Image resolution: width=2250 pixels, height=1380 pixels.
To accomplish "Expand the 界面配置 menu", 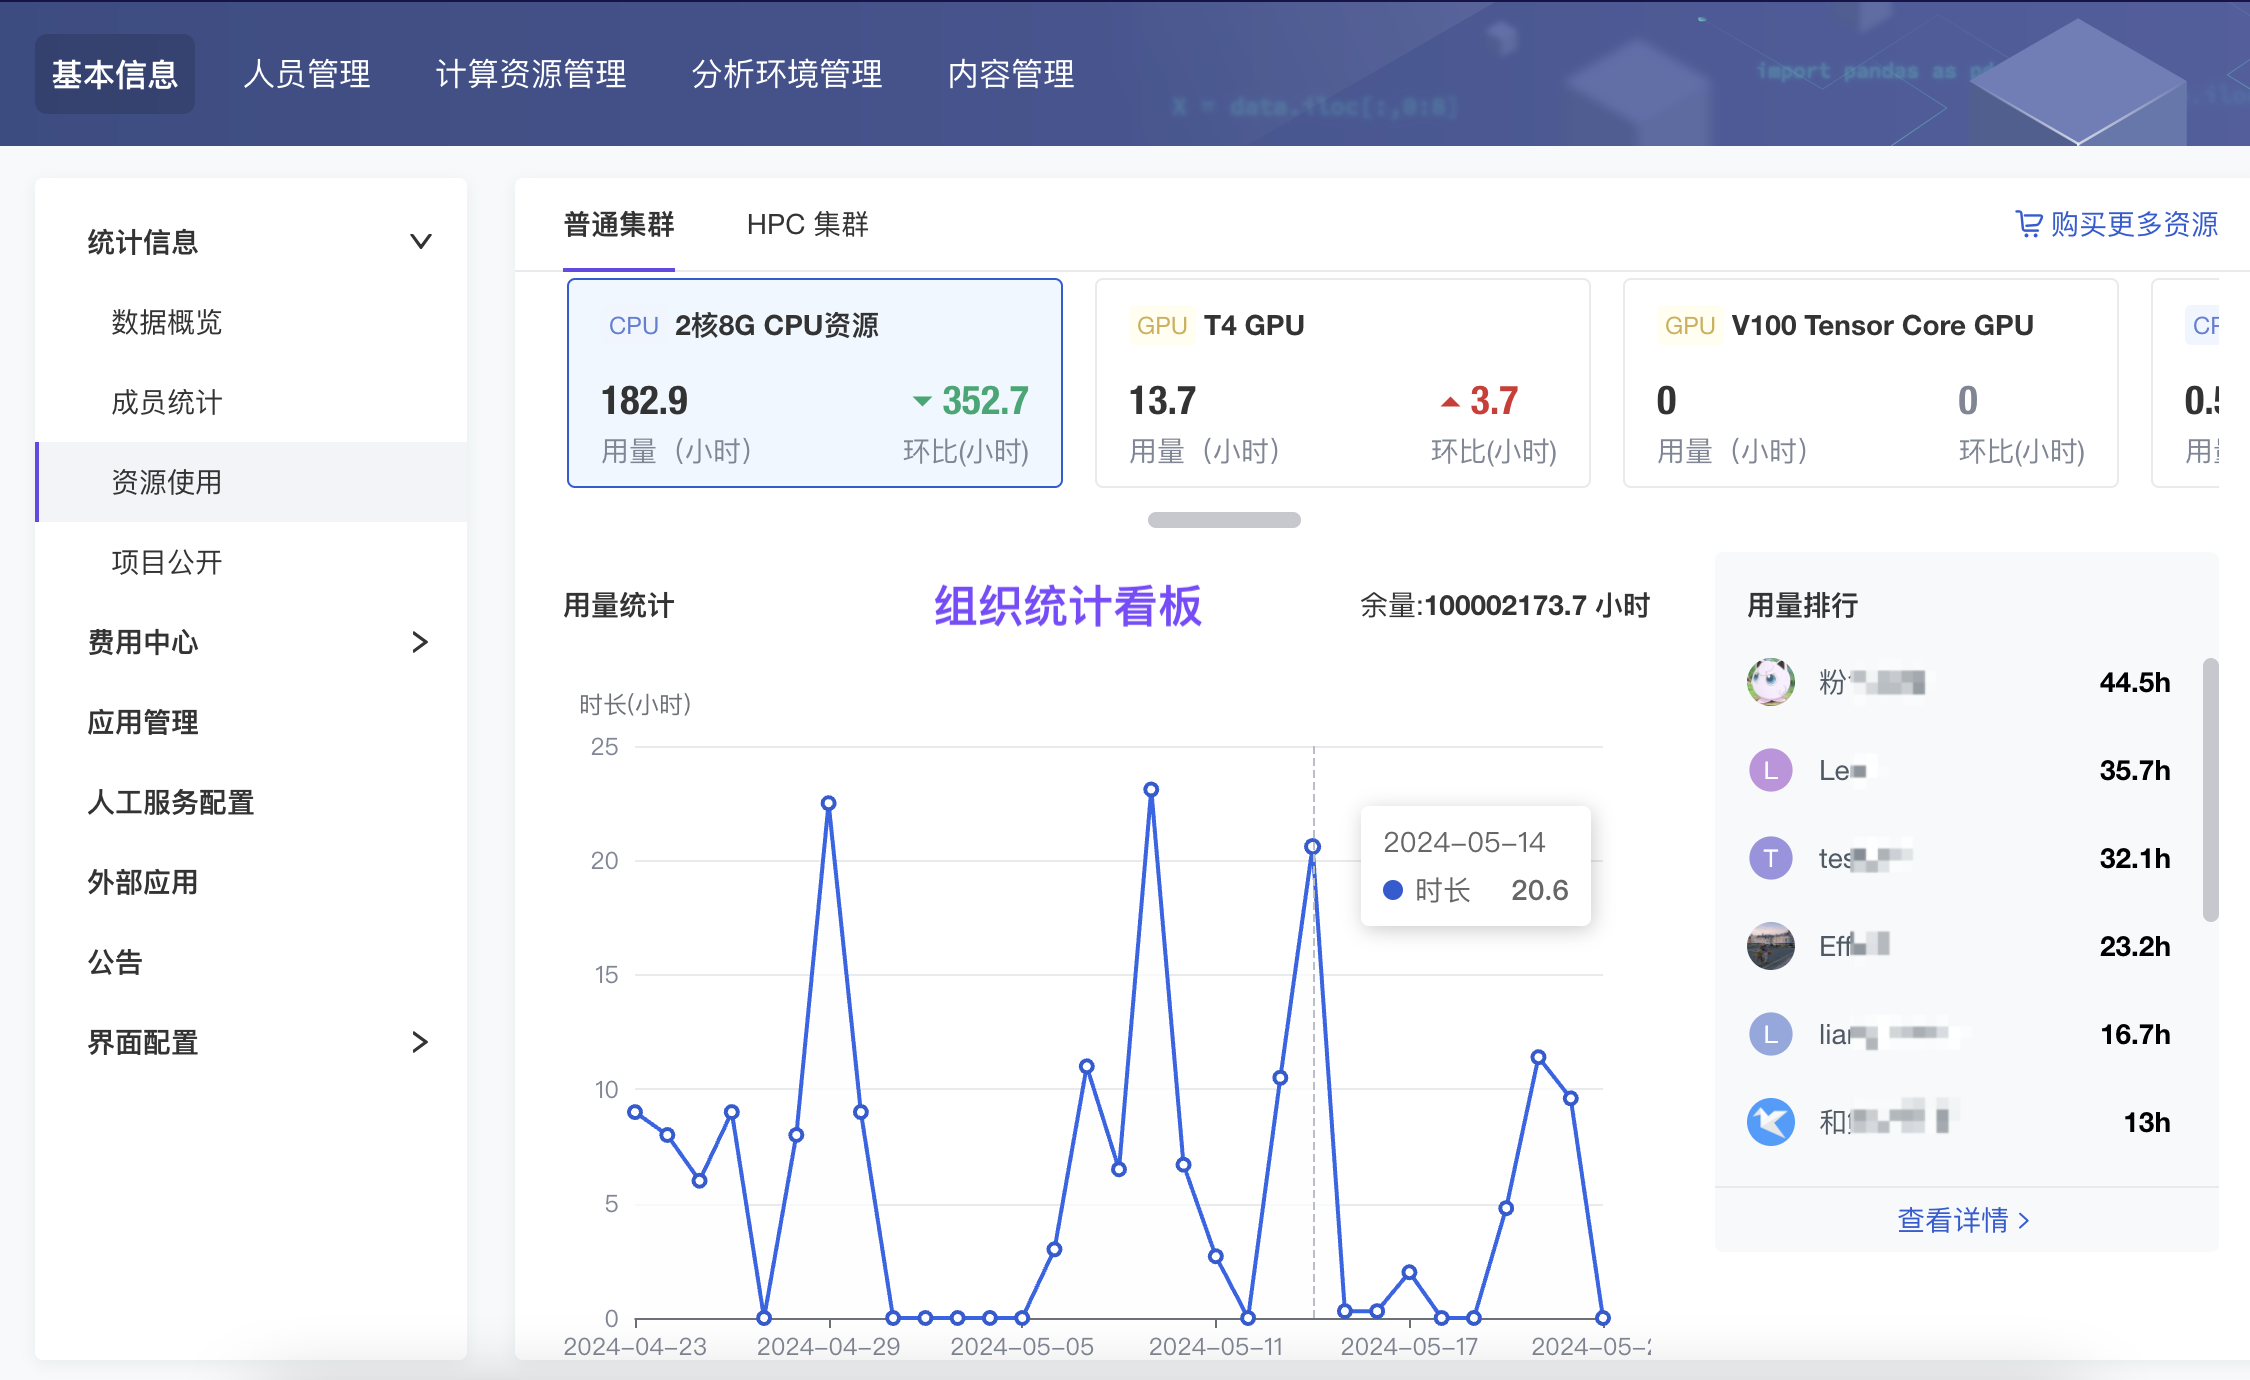I will pos(421,1042).
